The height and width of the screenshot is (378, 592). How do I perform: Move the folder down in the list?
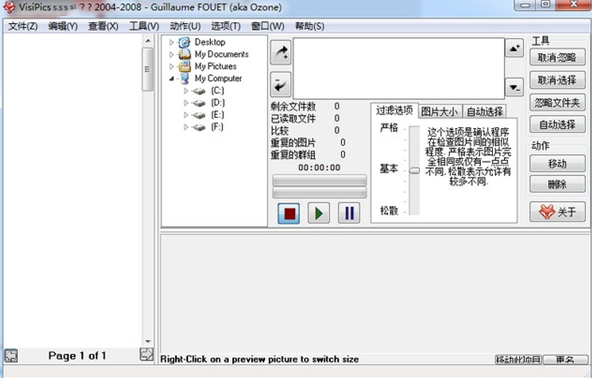(x=514, y=87)
